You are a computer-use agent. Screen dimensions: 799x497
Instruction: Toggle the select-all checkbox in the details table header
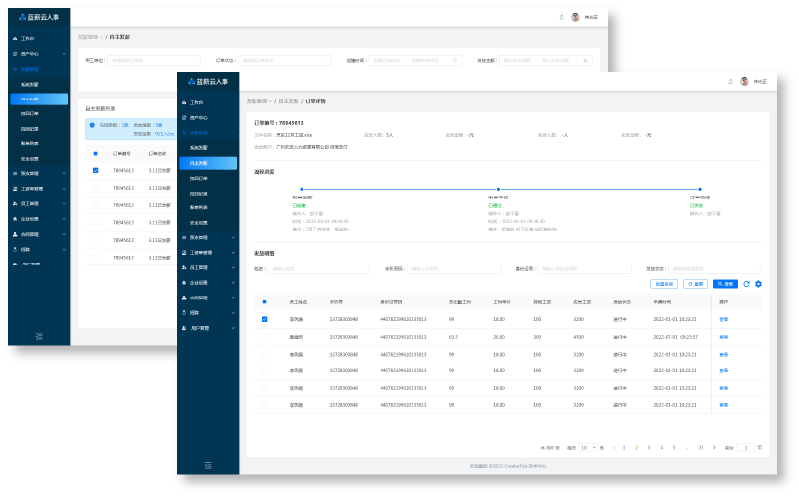pyautogui.click(x=264, y=301)
